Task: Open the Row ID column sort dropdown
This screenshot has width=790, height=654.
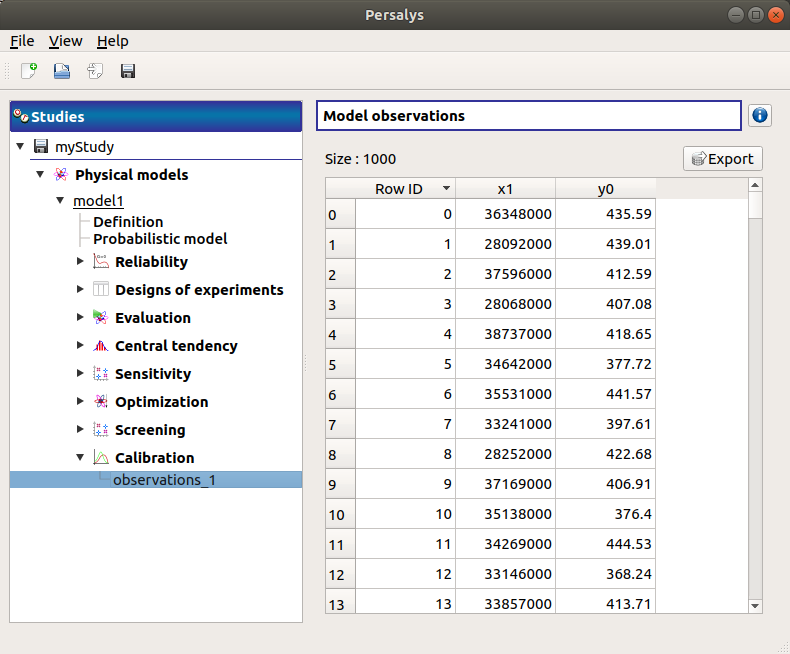Action: click(x=446, y=188)
